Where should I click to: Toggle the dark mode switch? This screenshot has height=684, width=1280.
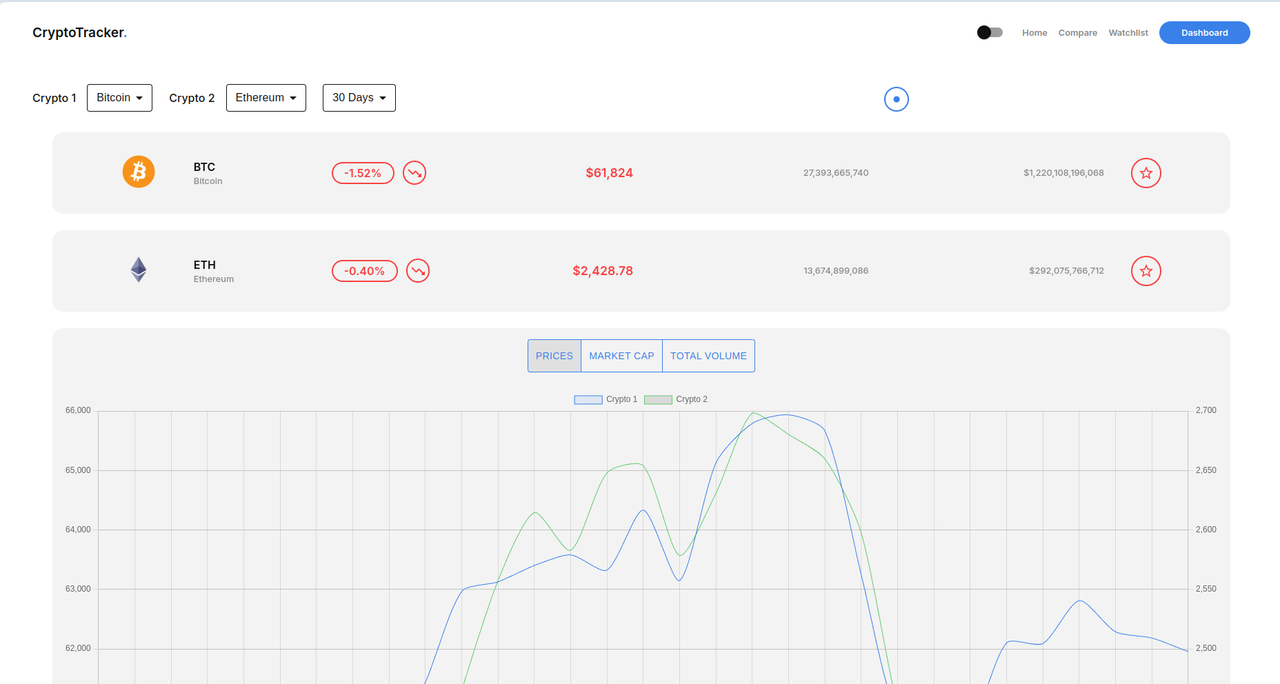990,33
